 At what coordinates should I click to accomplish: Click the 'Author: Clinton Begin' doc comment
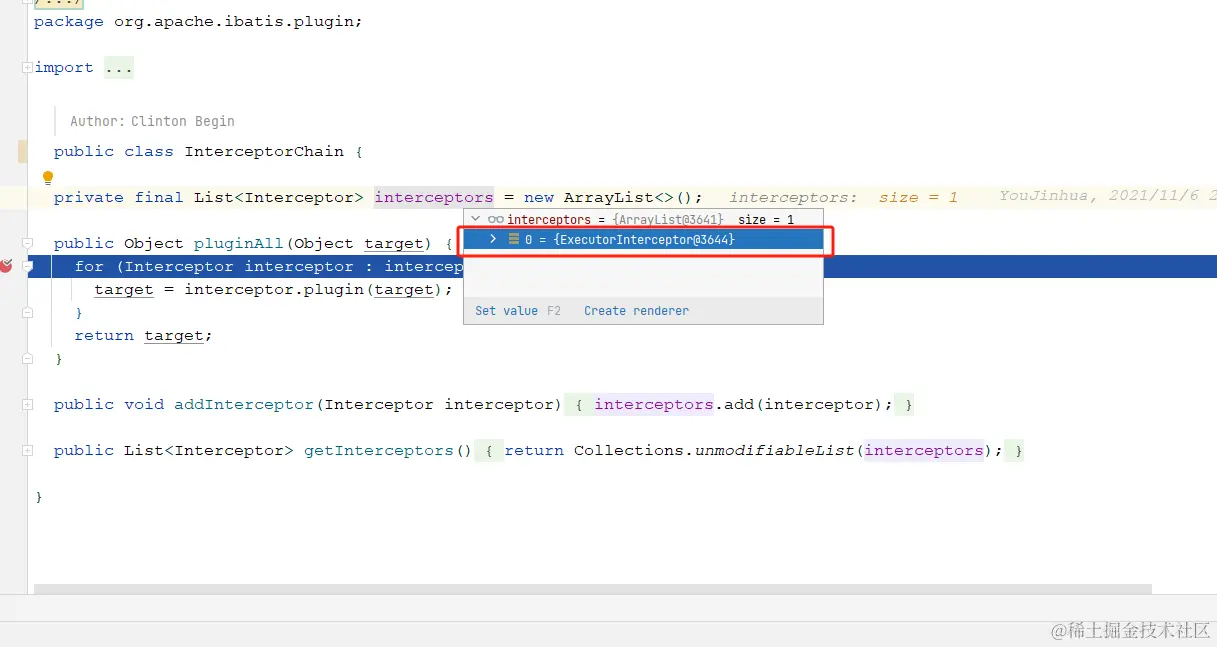pos(152,121)
